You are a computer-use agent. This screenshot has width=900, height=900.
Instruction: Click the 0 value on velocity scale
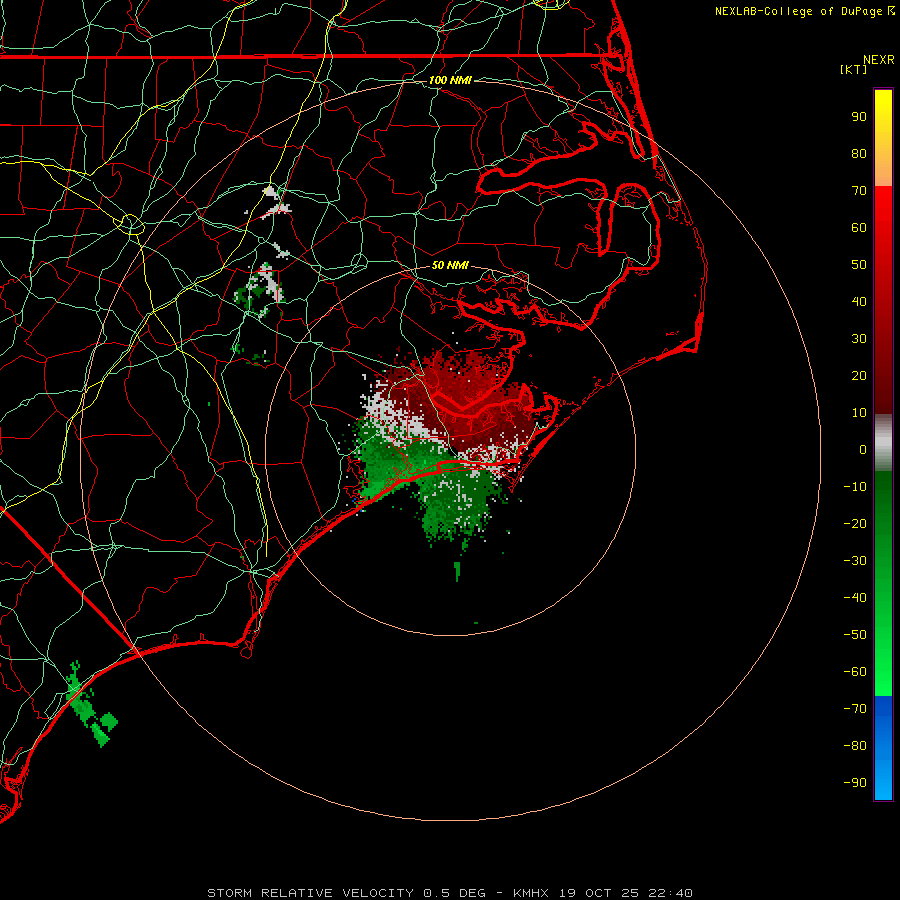tap(863, 449)
